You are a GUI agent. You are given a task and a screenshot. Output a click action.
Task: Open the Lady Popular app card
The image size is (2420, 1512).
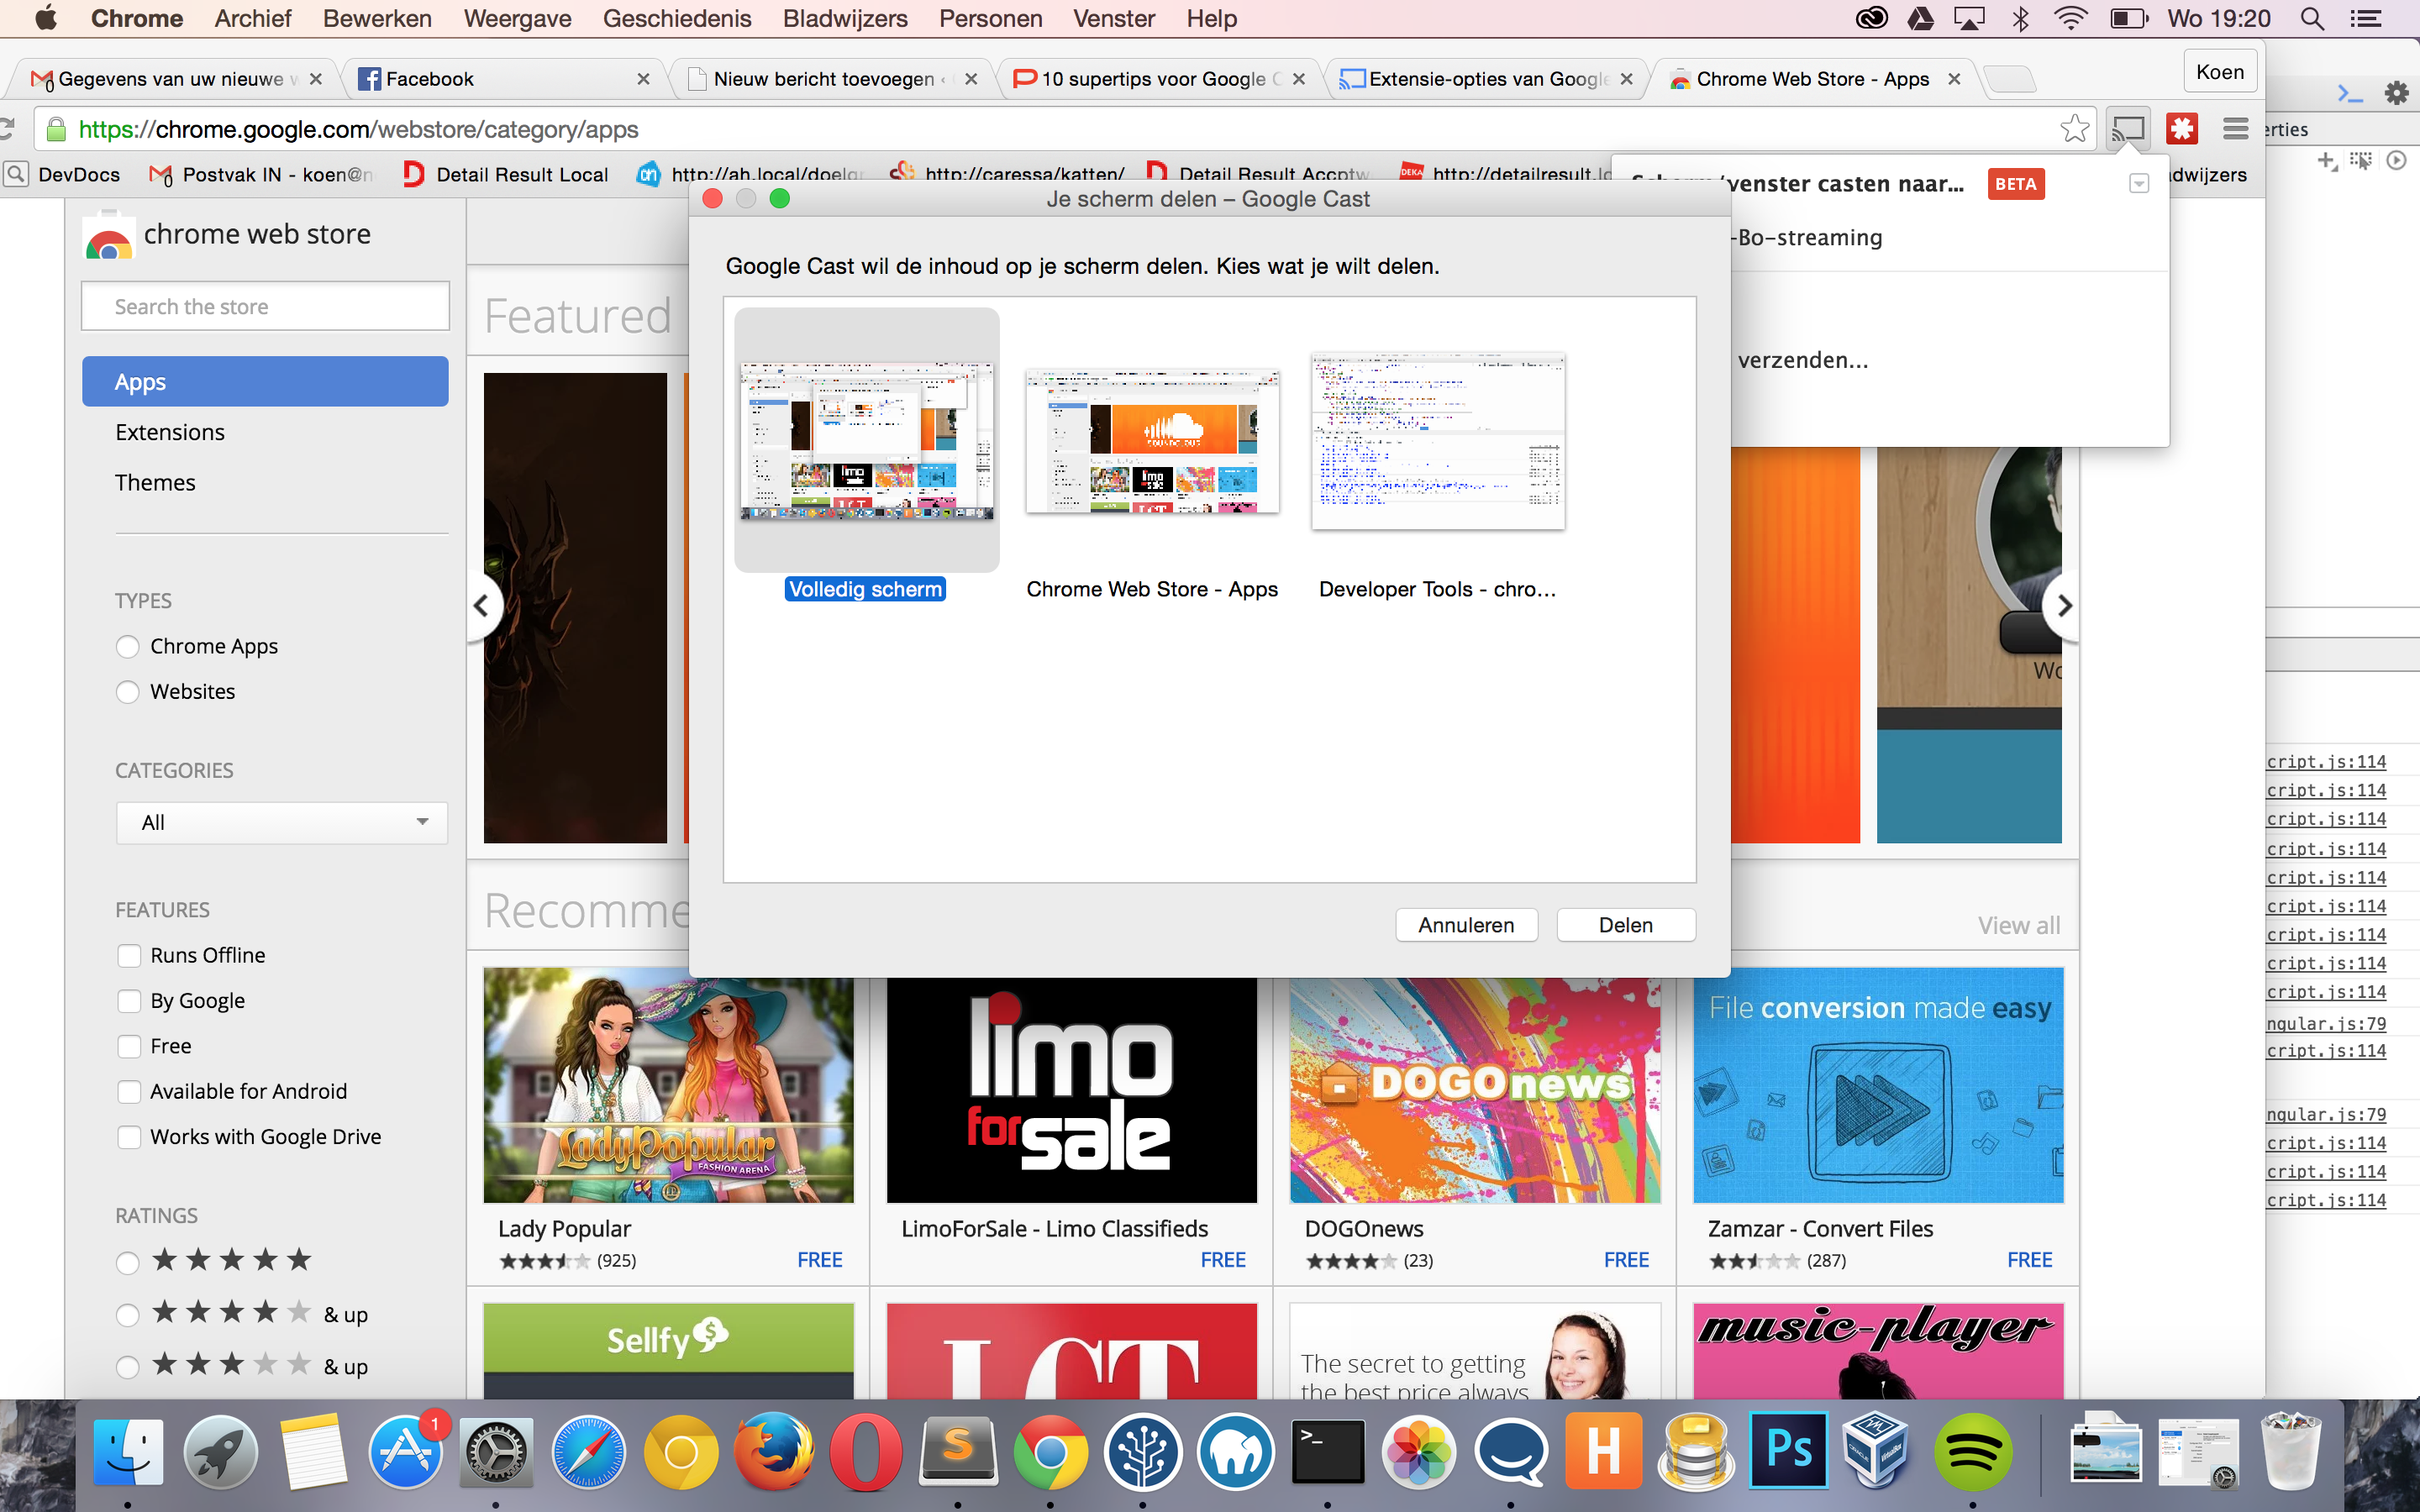pos(669,1124)
